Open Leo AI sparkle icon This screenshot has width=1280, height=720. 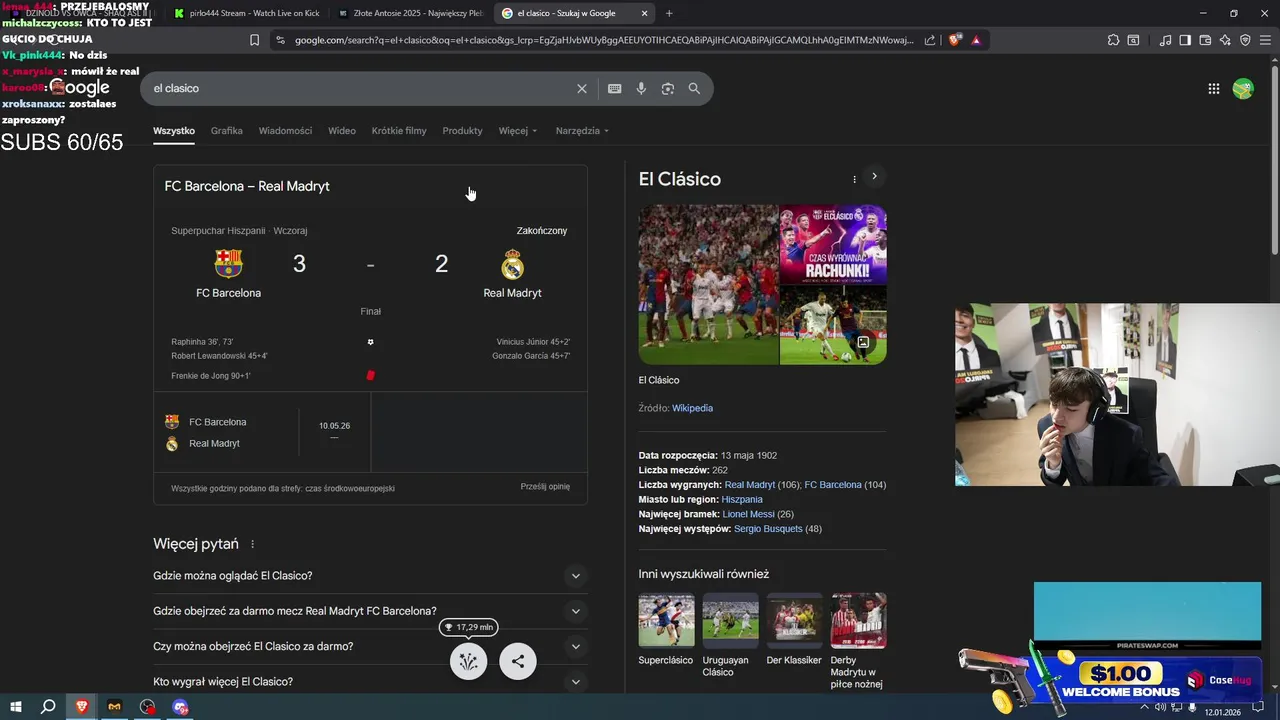[1225, 40]
